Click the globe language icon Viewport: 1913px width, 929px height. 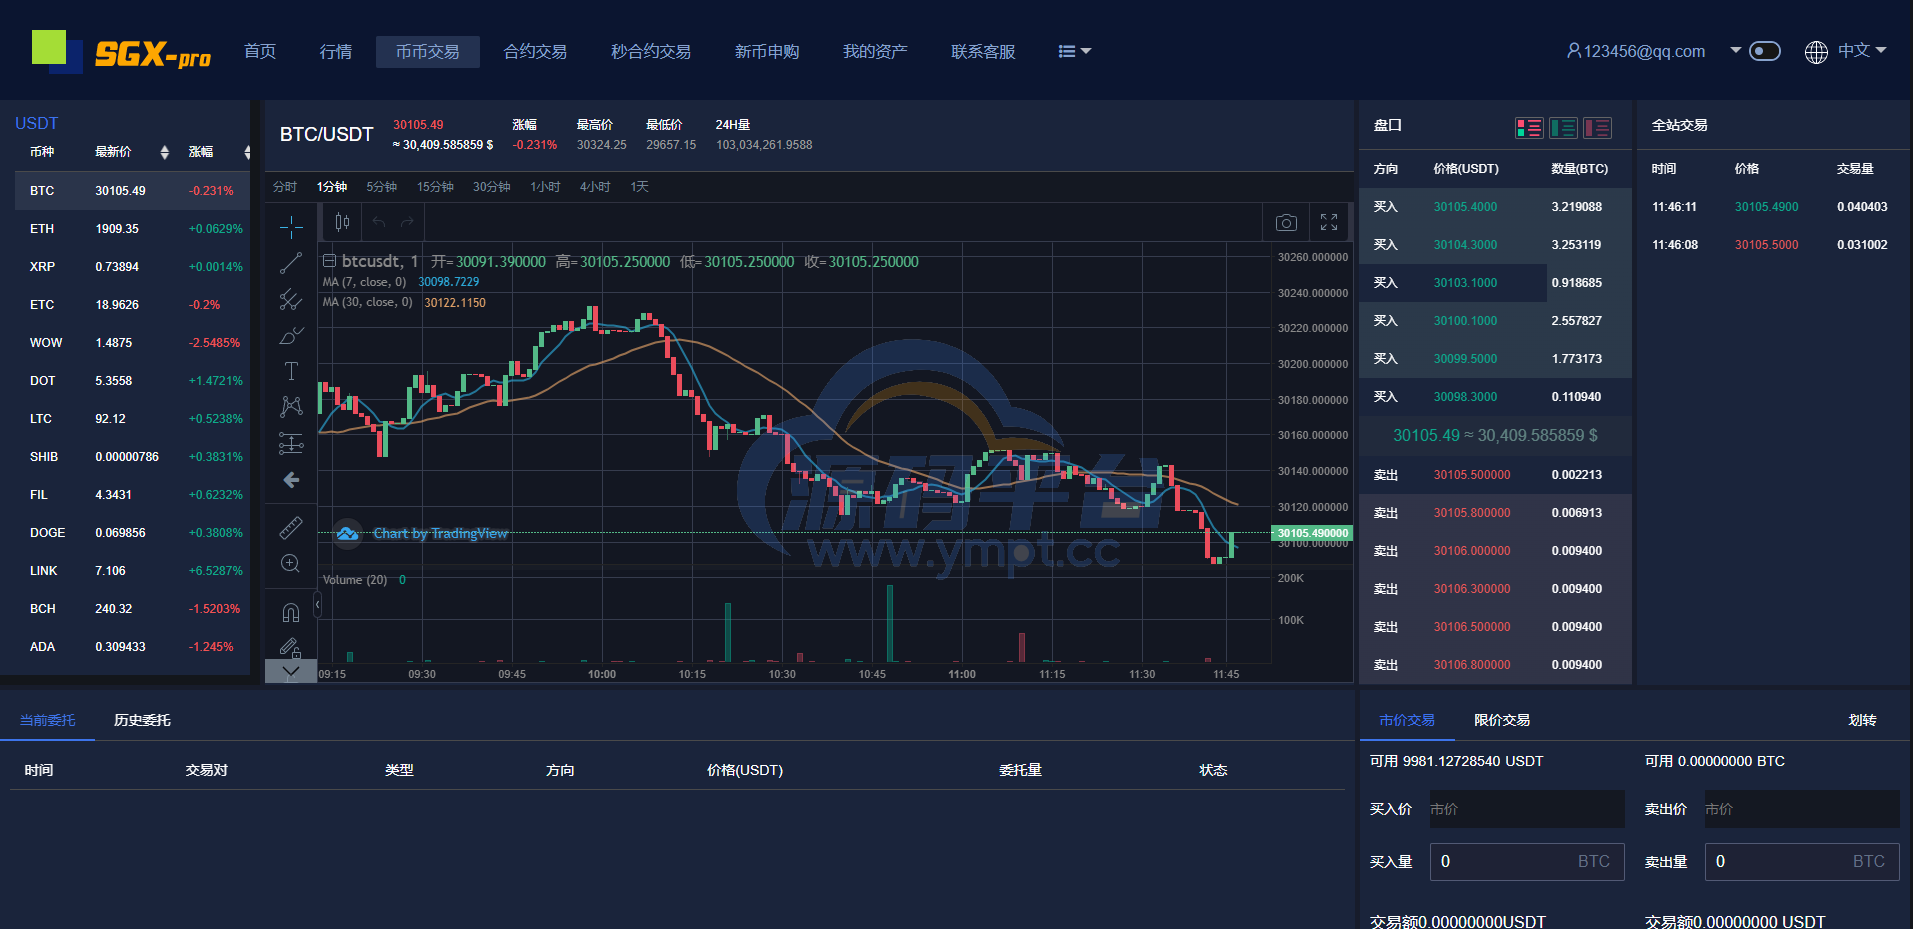pyautogui.click(x=1816, y=52)
